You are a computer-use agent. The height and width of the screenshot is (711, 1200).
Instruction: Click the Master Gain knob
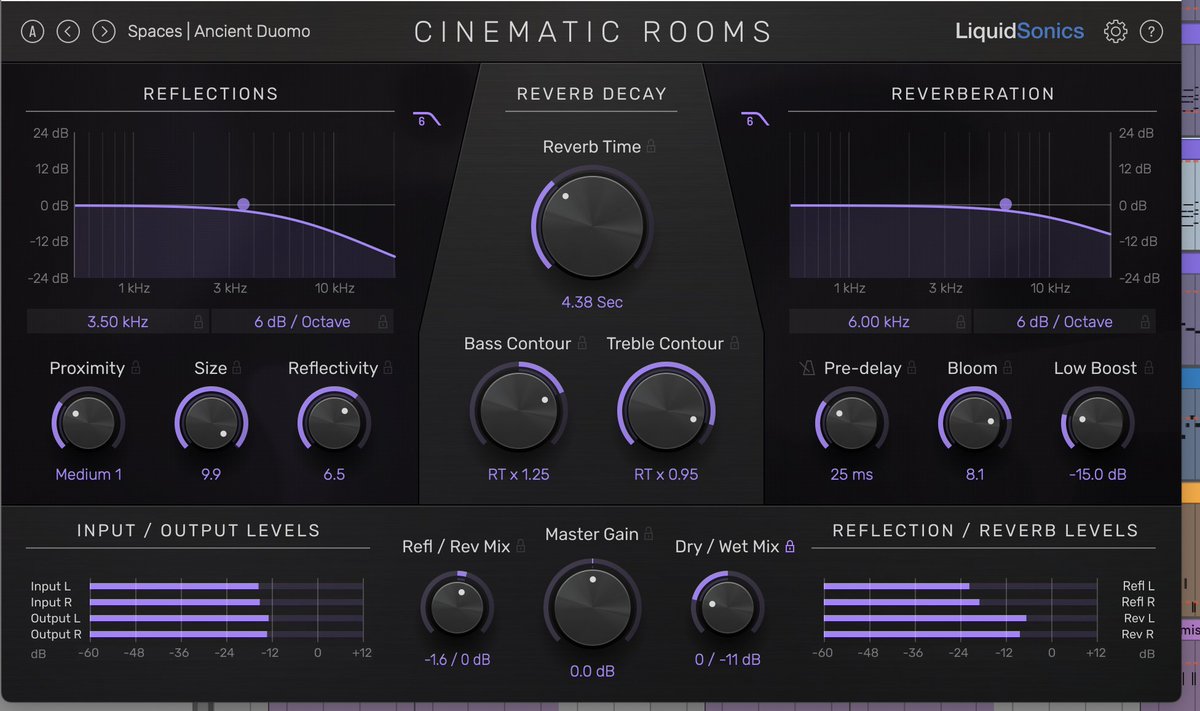click(x=592, y=609)
